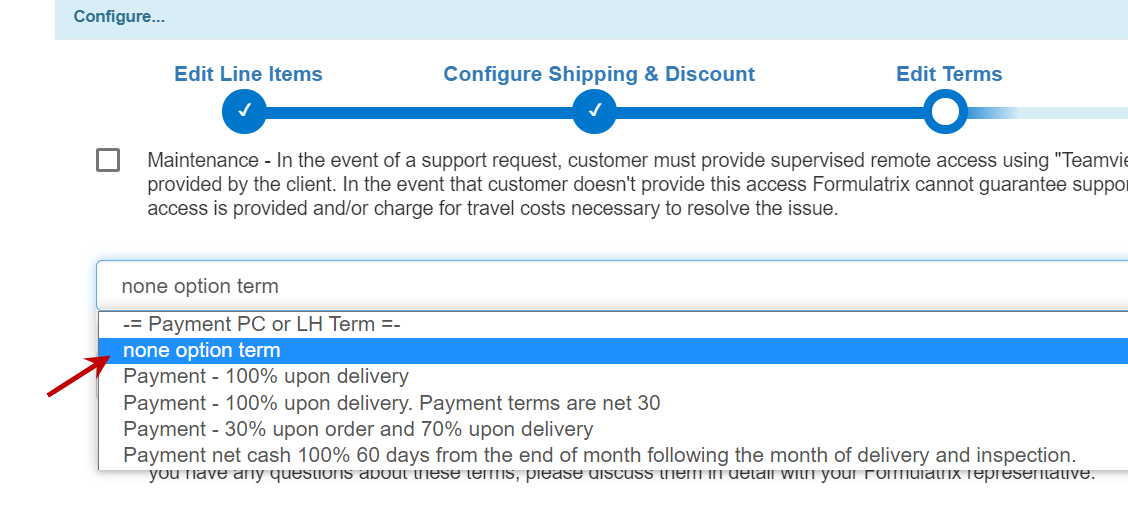Click the Edit Terms step label
1128x510 pixels.
pyautogui.click(x=949, y=74)
